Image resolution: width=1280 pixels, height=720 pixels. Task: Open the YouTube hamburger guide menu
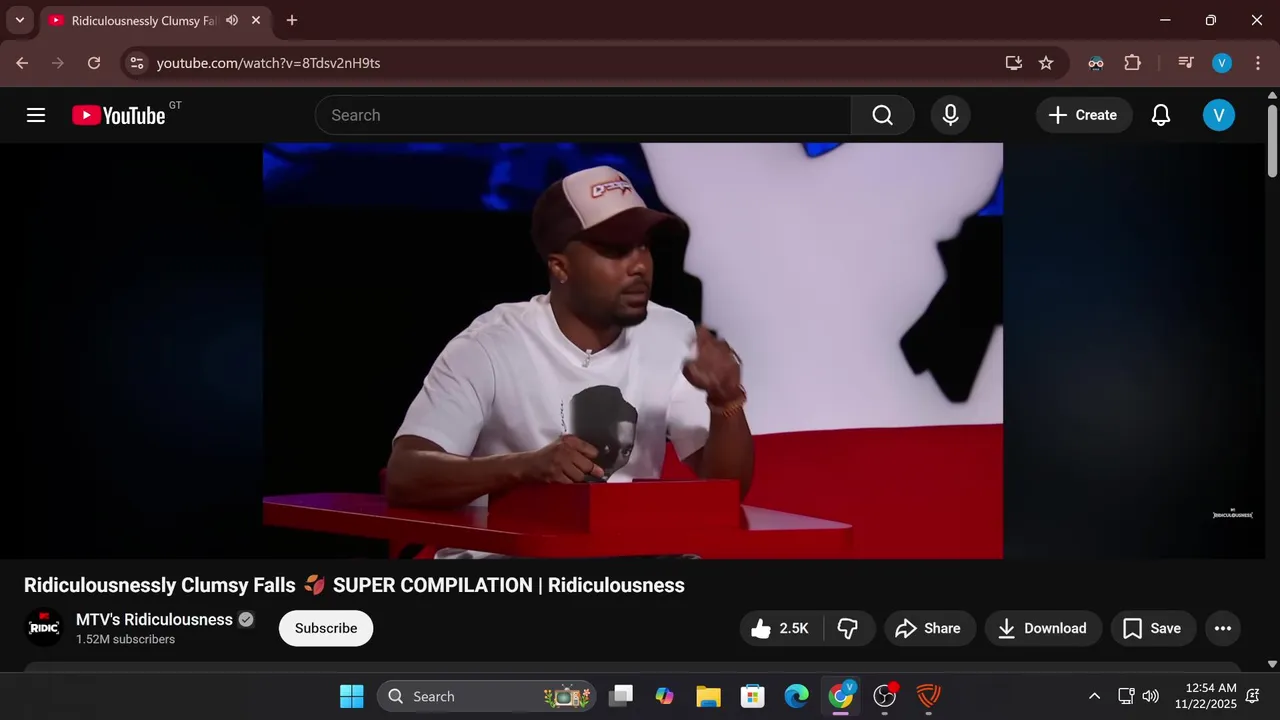(x=36, y=115)
